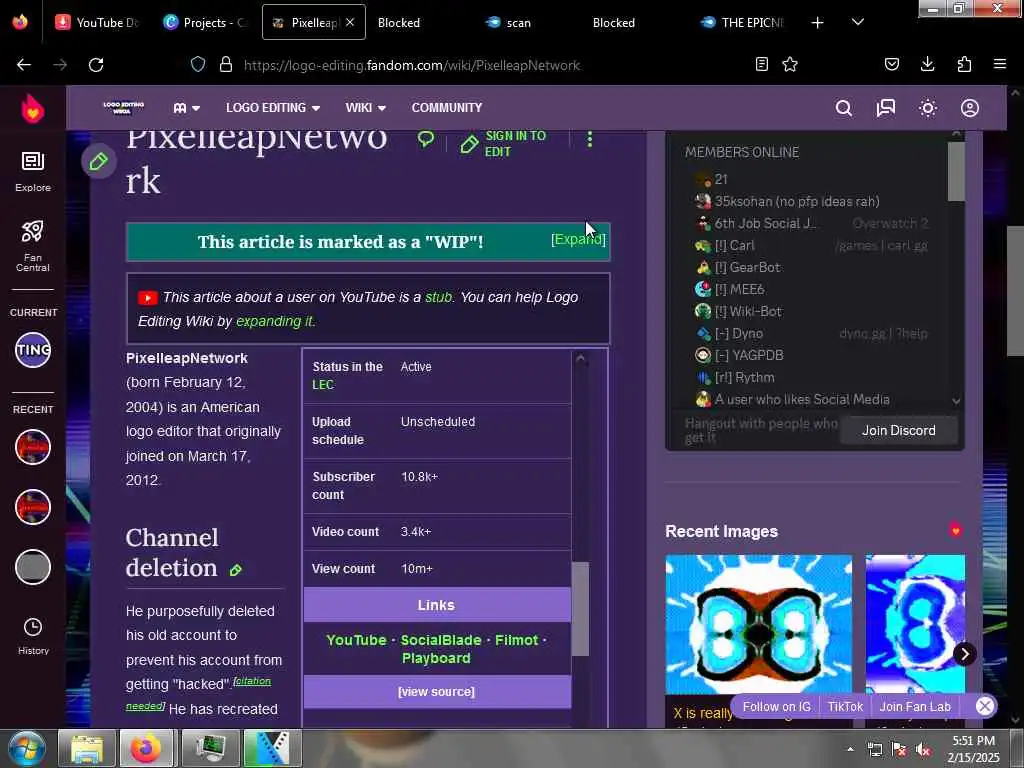This screenshot has width=1024, height=768.
Task: Click the TikTok link
Action: (845, 707)
